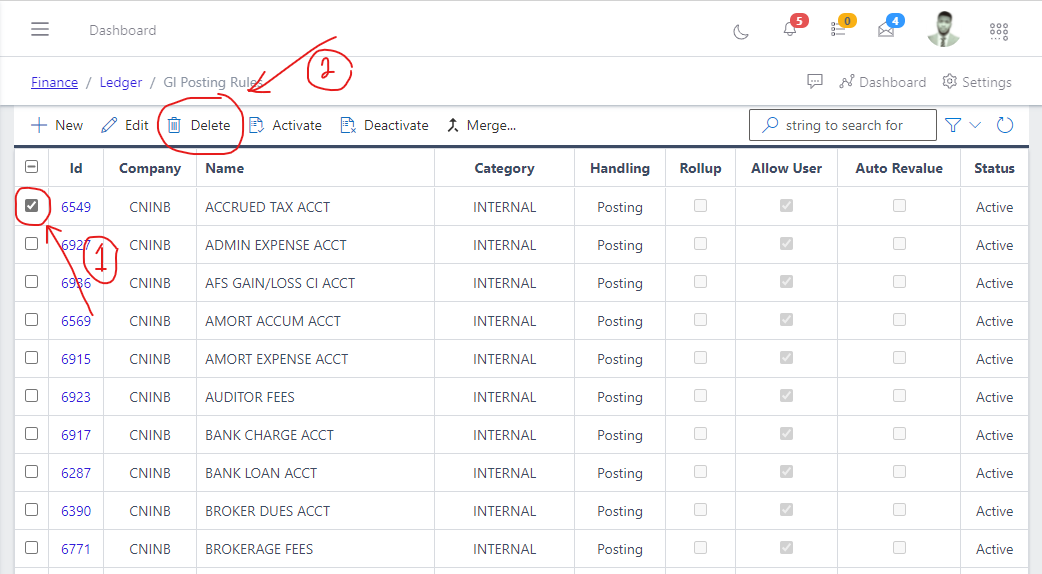Toggle dark mode moon icon
The height and width of the screenshot is (574, 1042).
pyautogui.click(x=741, y=31)
